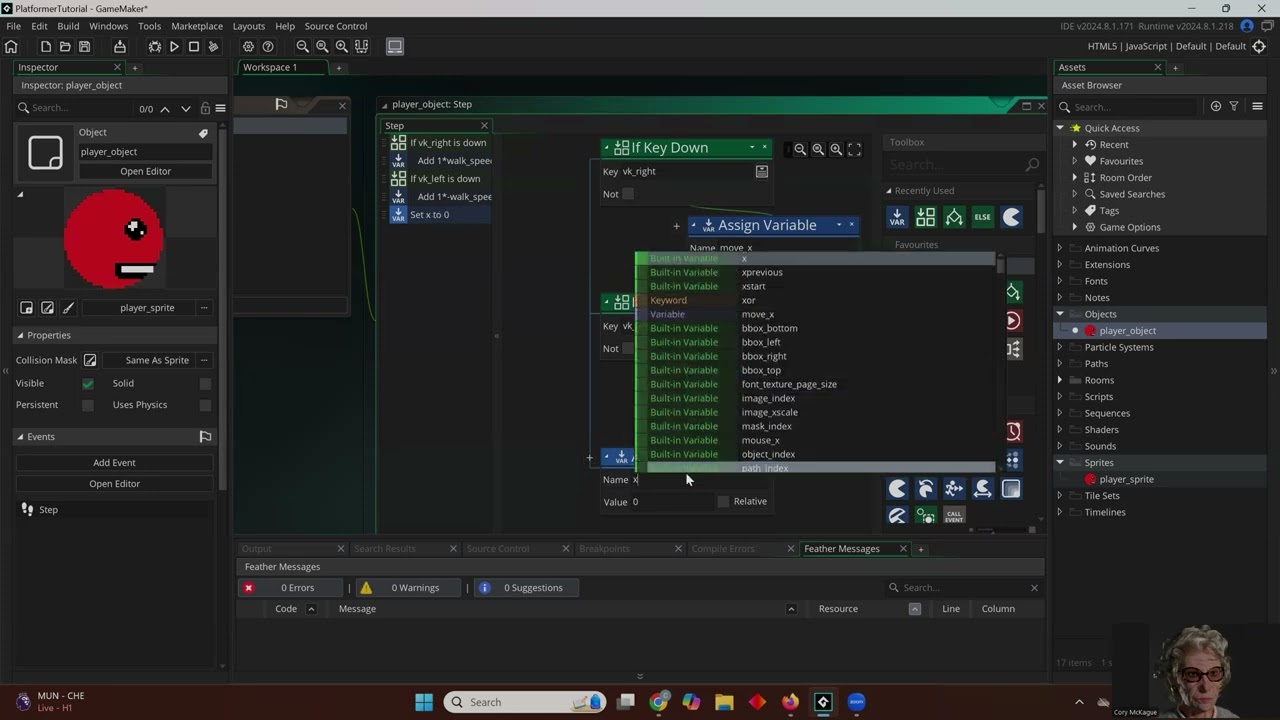Enable the Persistent checkbox
Viewport: 1280px width, 720px height.
point(88,405)
